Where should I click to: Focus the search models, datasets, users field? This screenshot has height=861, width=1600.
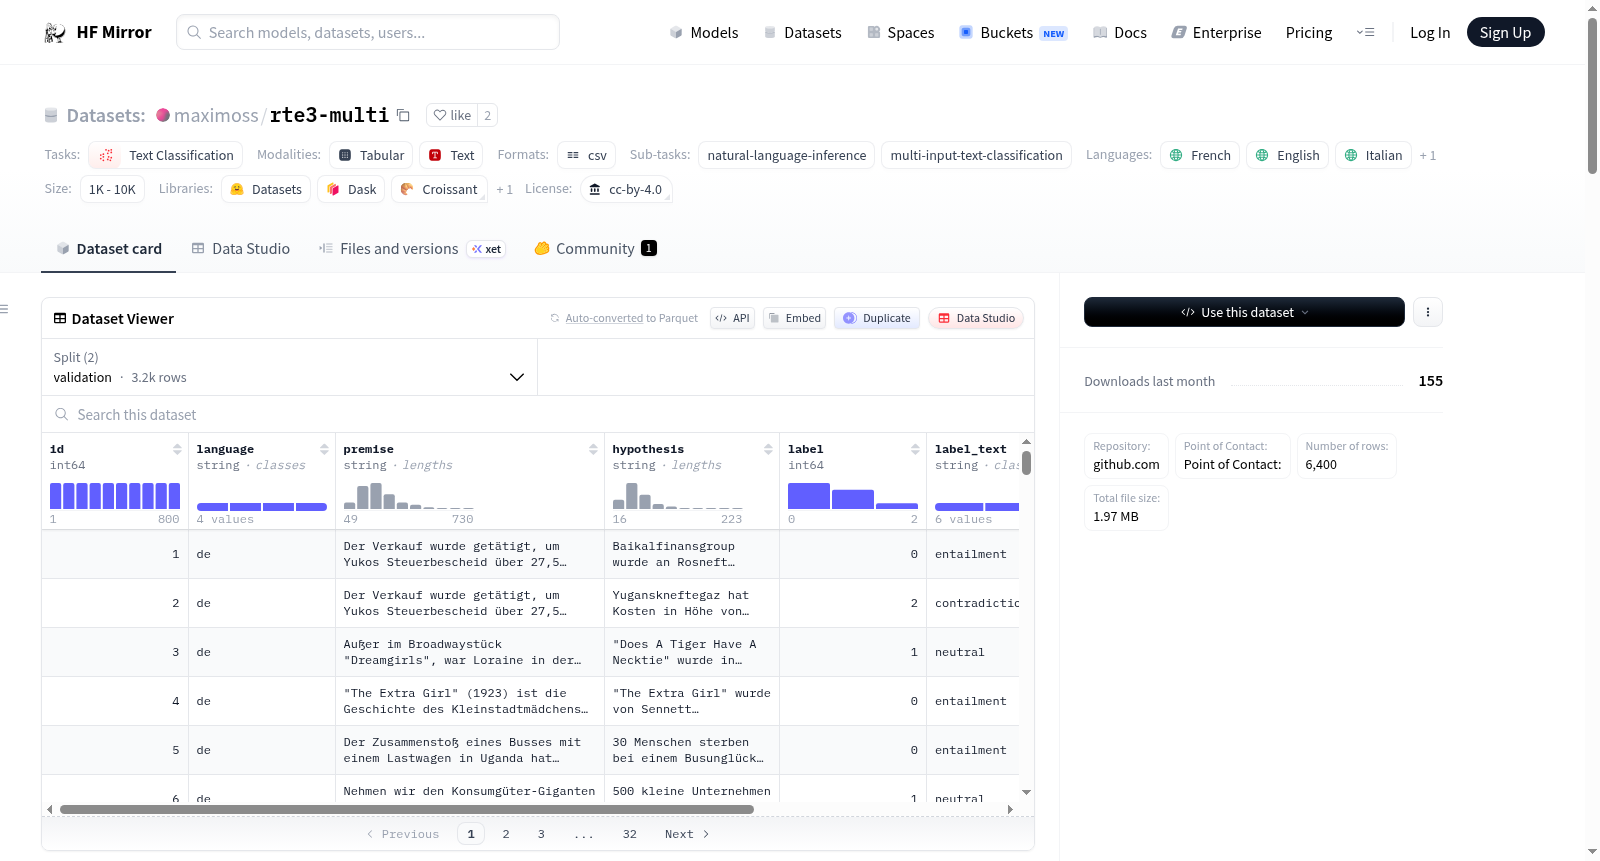point(368,32)
